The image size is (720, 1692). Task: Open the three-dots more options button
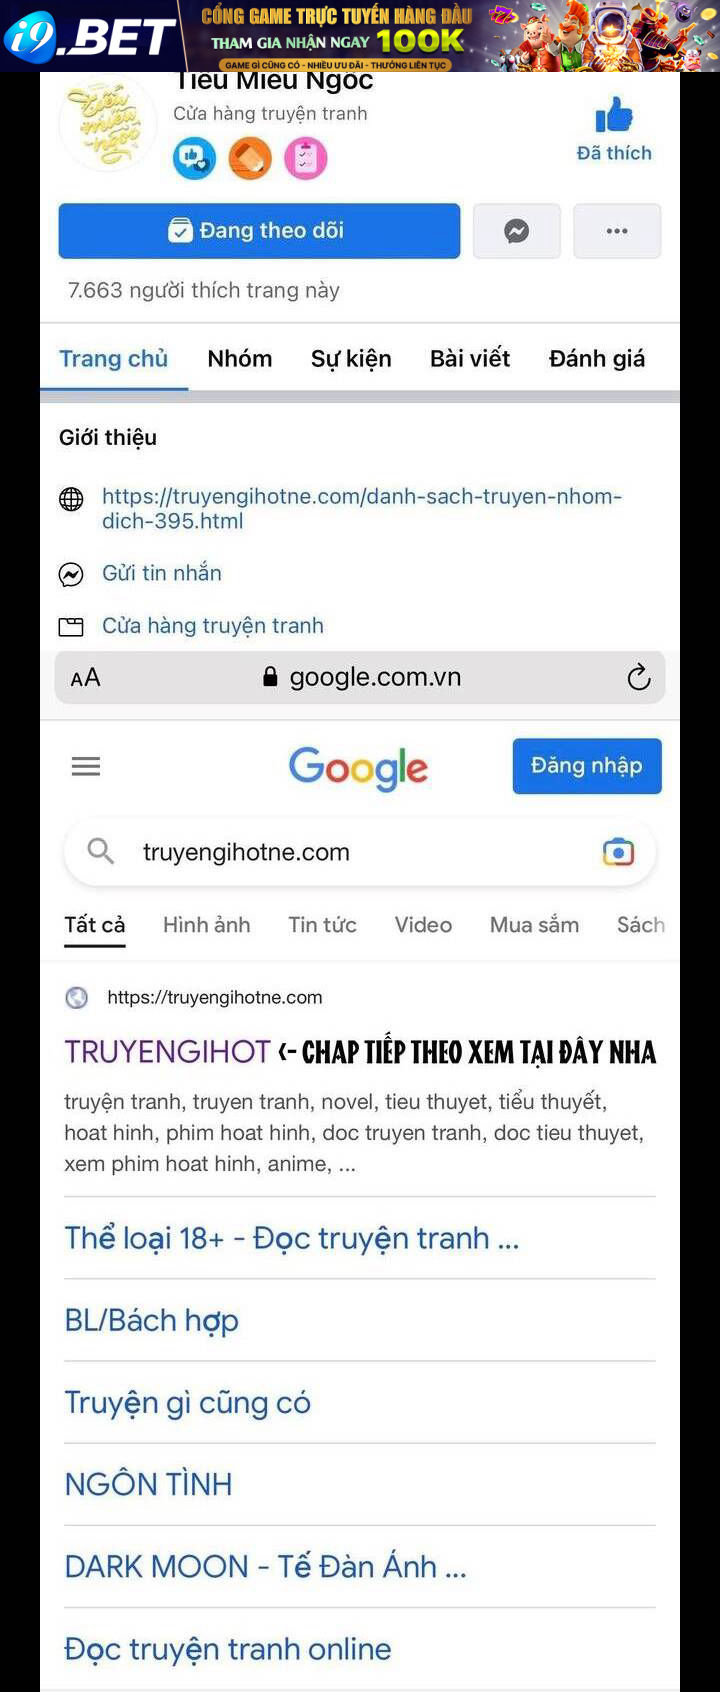click(617, 231)
